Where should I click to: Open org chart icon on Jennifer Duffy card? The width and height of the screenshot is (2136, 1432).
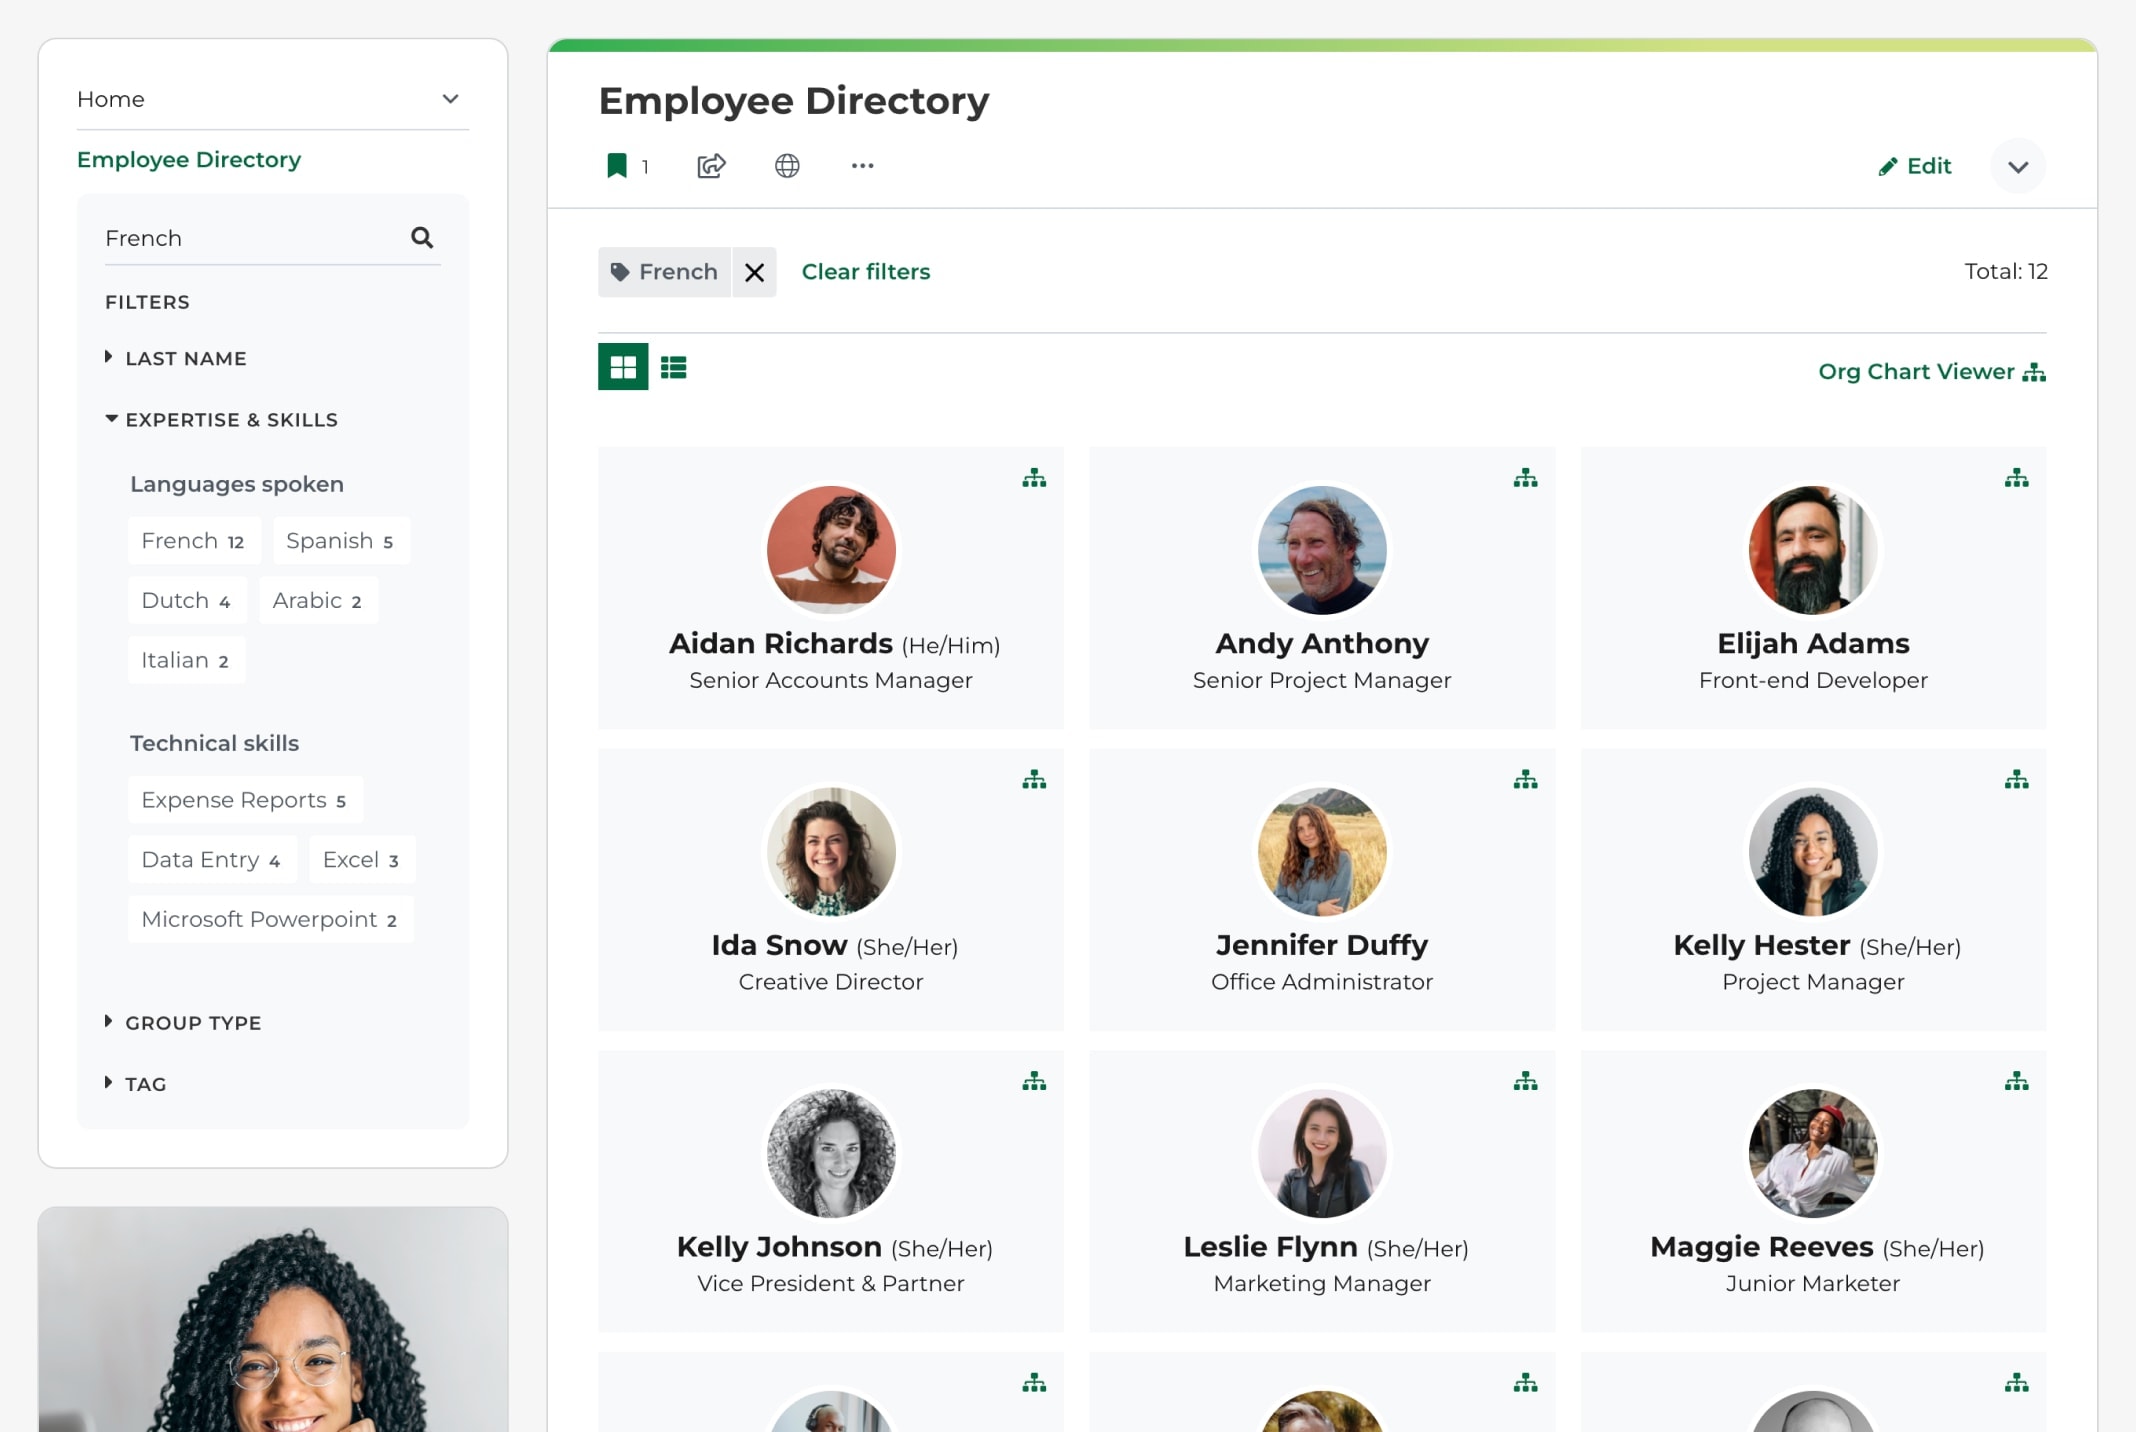pyautogui.click(x=1525, y=779)
